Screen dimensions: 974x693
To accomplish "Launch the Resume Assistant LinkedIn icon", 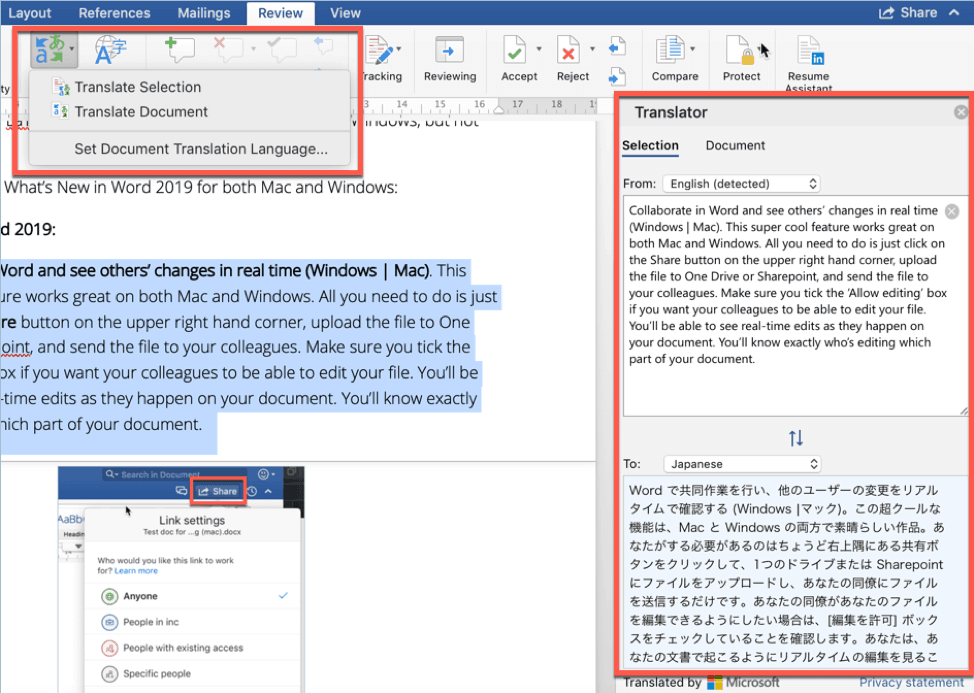I will pyautogui.click(x=810, y=50).
